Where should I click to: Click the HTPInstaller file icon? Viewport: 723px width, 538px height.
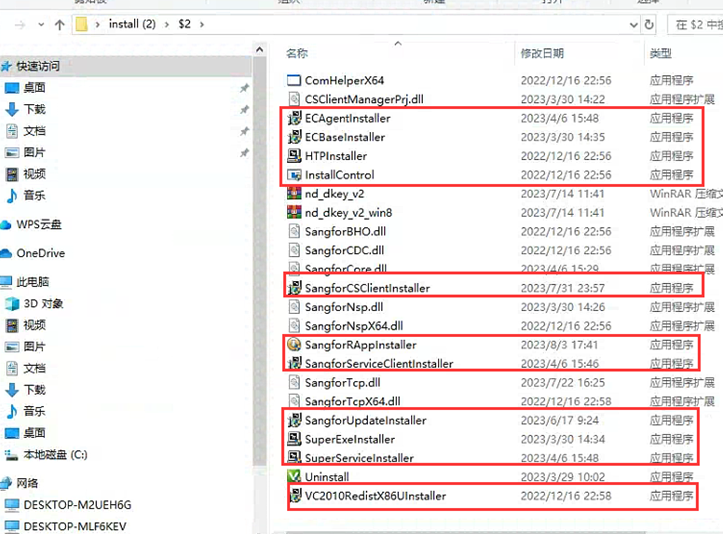pos(294,156)
